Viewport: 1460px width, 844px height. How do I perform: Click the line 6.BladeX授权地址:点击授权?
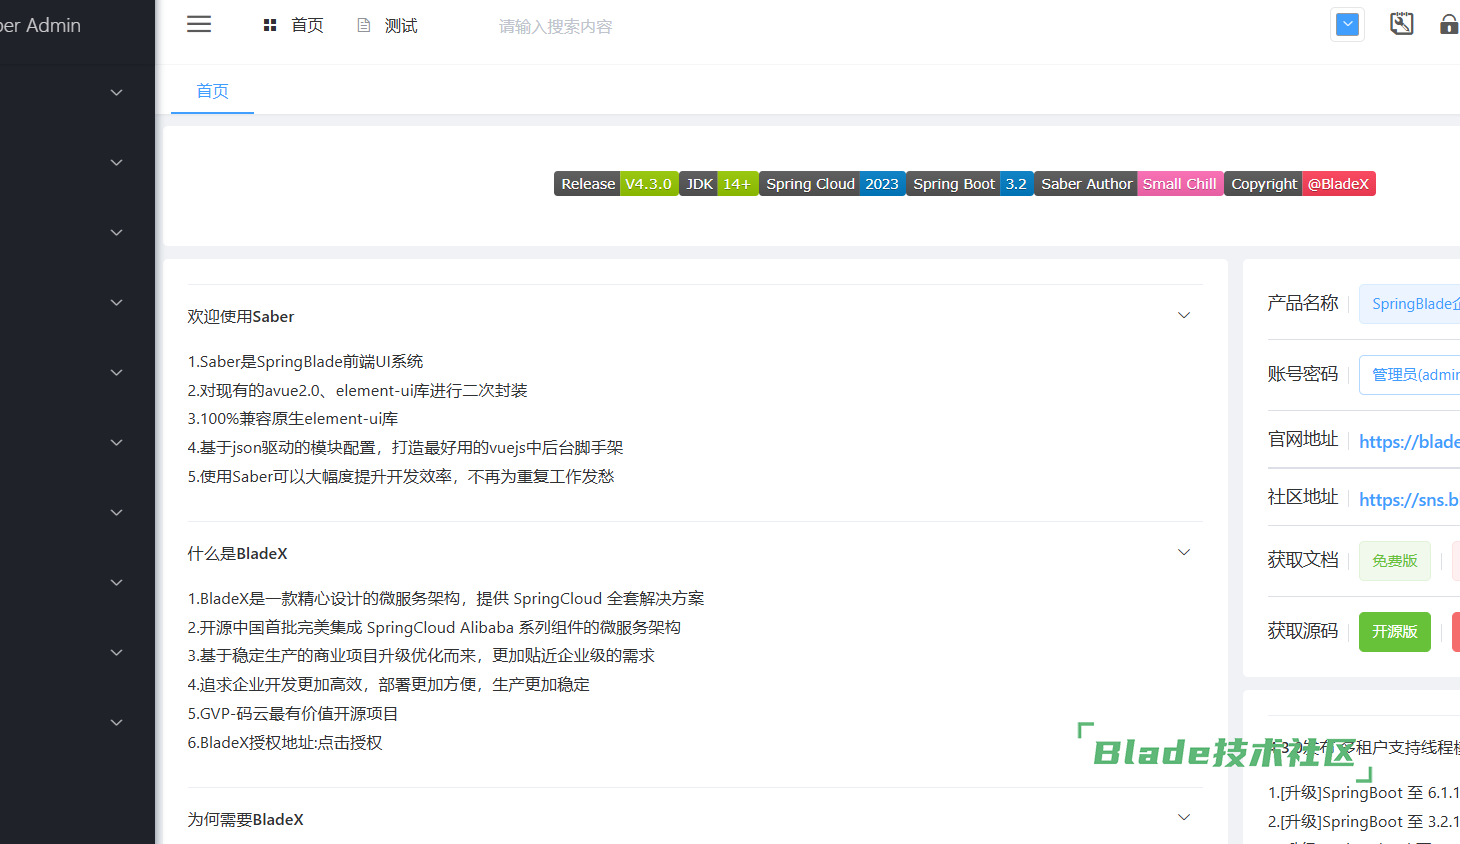285,743
